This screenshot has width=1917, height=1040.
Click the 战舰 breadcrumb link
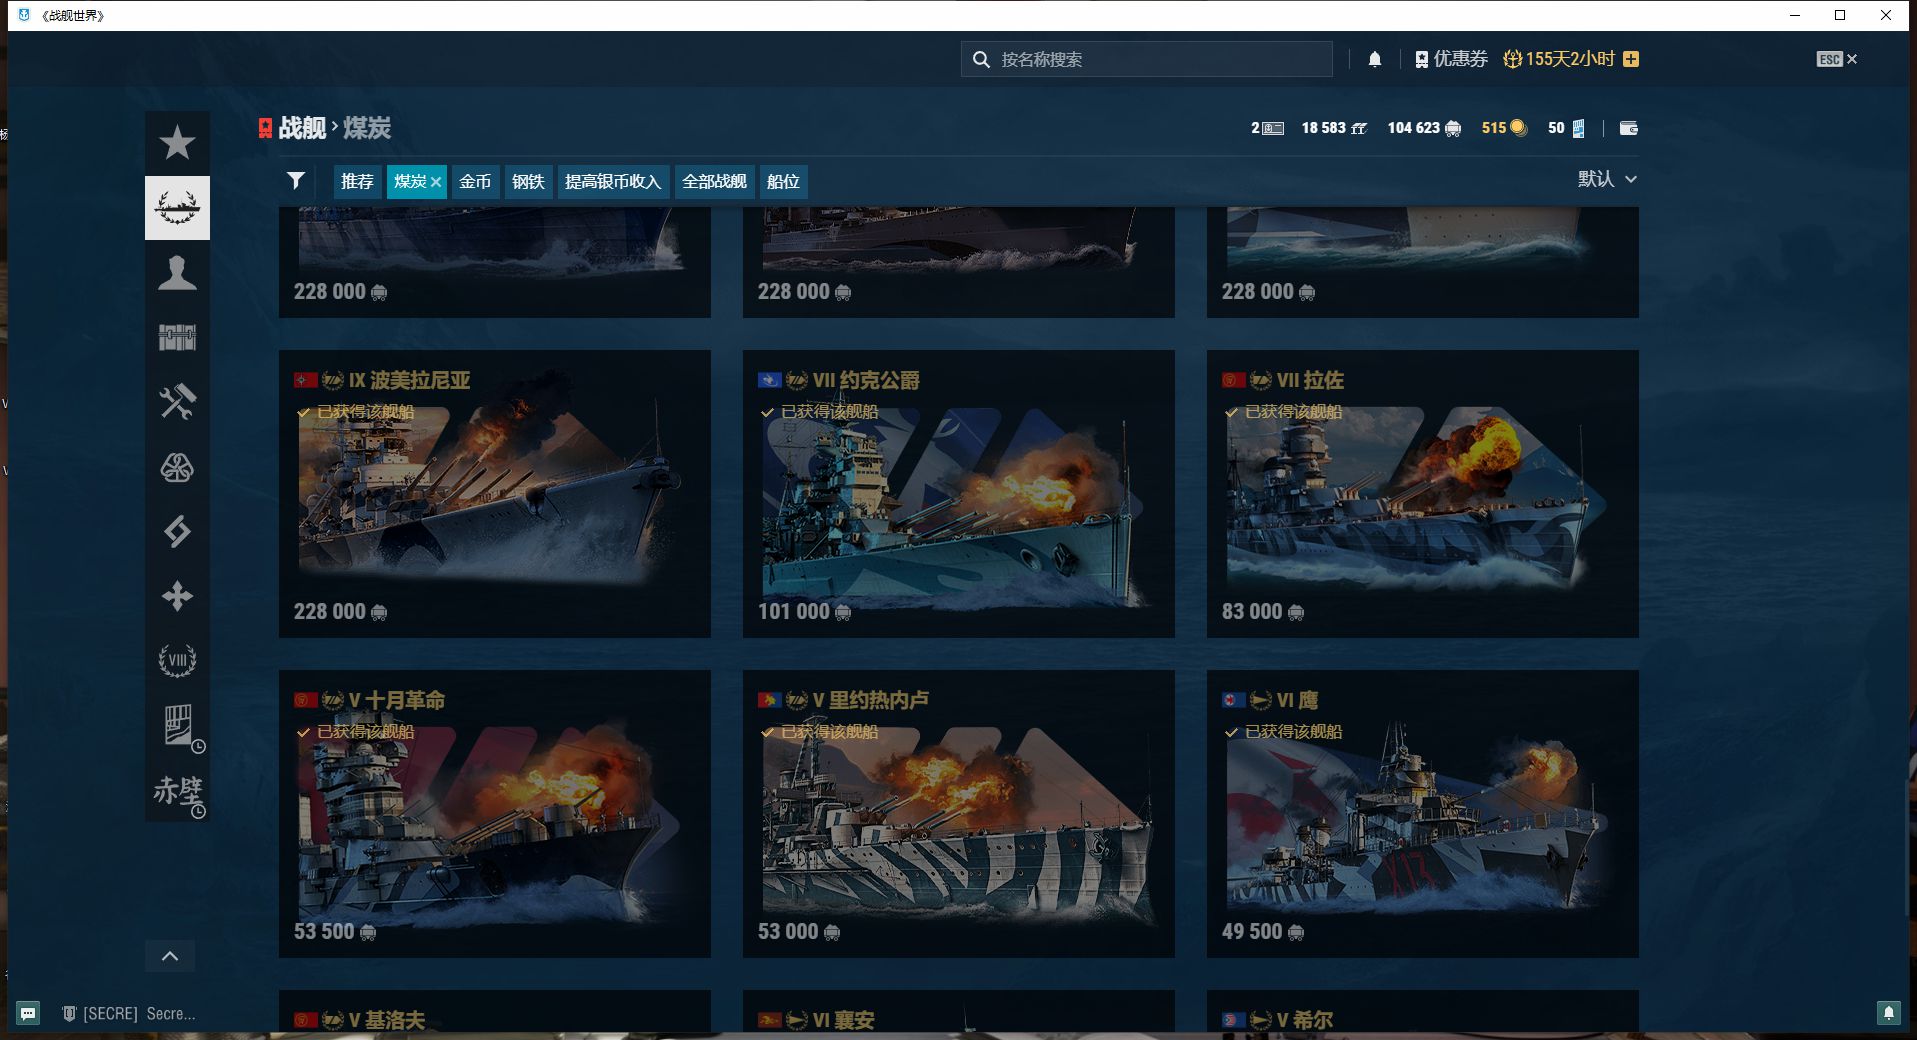[301, 128]
